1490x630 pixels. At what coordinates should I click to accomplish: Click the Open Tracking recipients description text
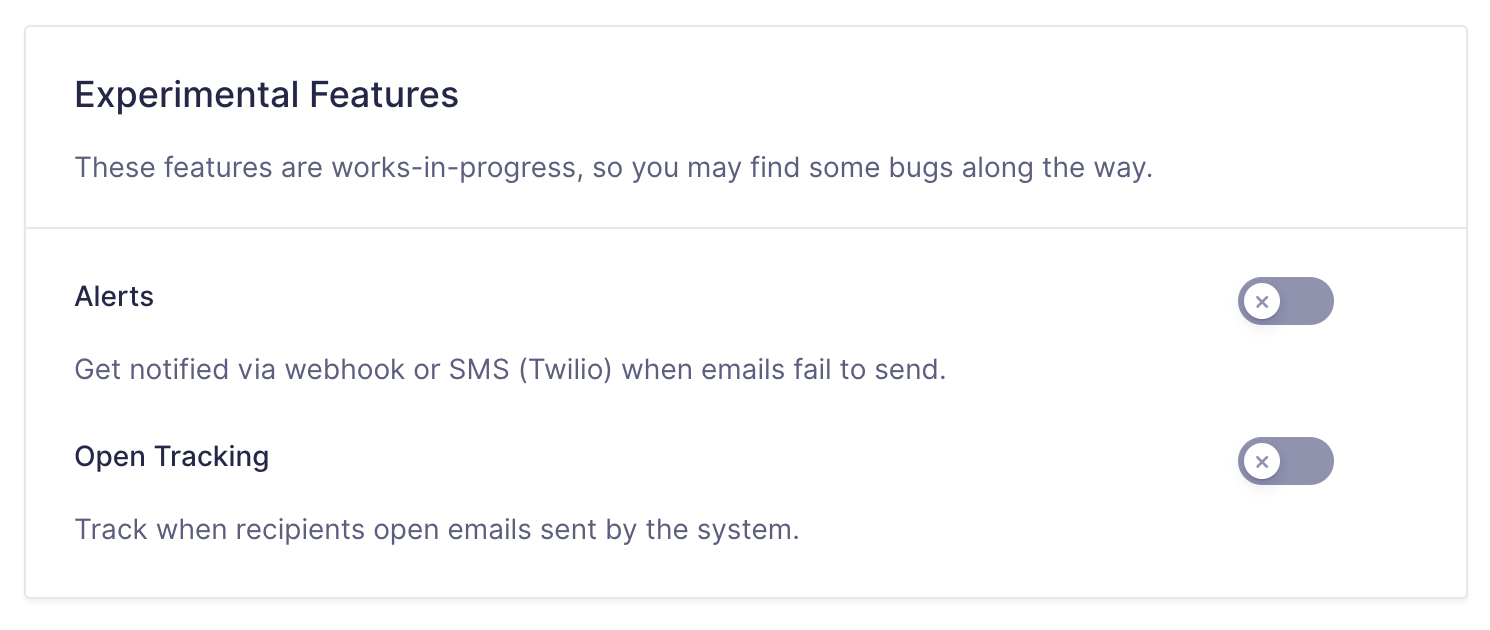pos(437,529)
